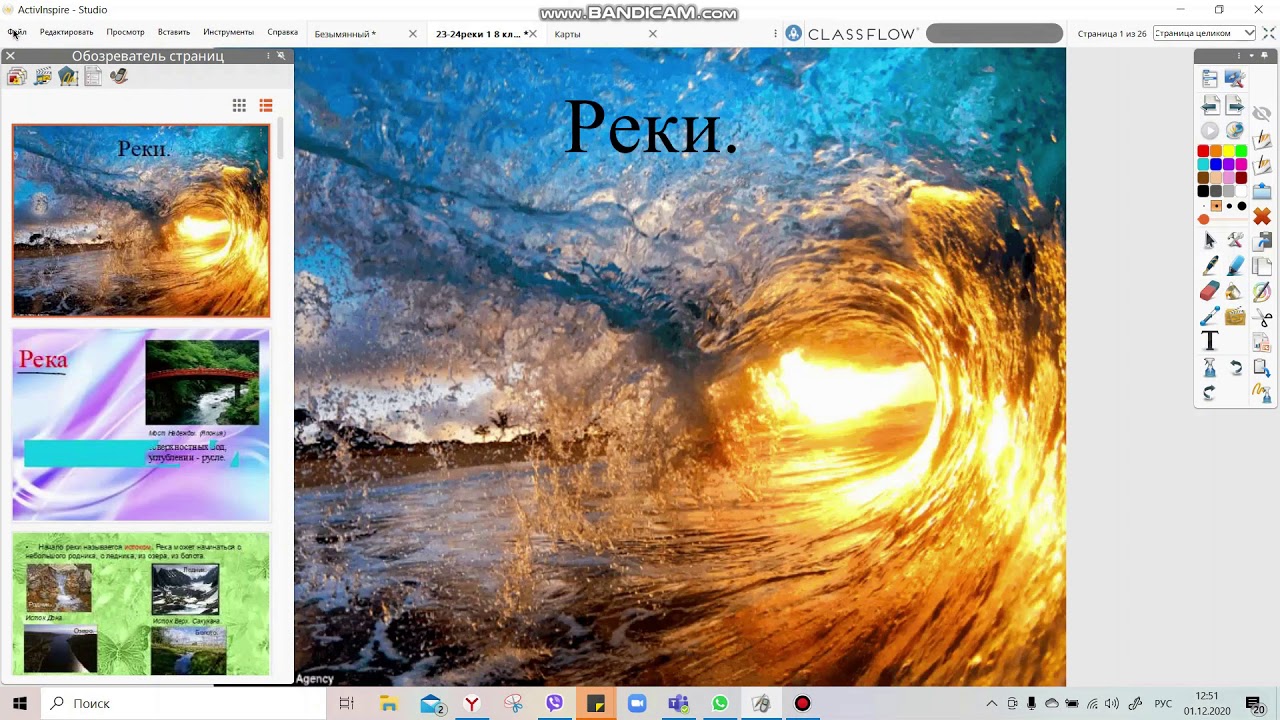The image size is (1280, 720).
Task: Open the toolbox Main Menu icon
Action: [x=1209, y=79]
